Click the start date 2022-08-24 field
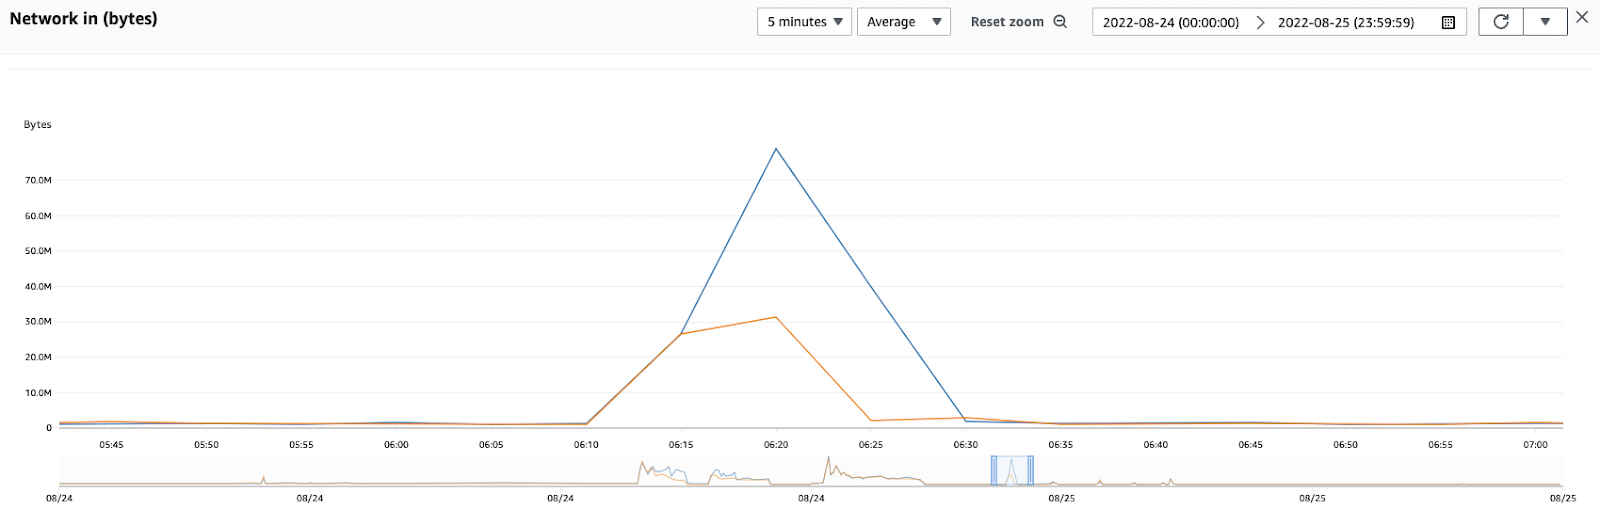1600x509 pixels. pos(1170,22)
